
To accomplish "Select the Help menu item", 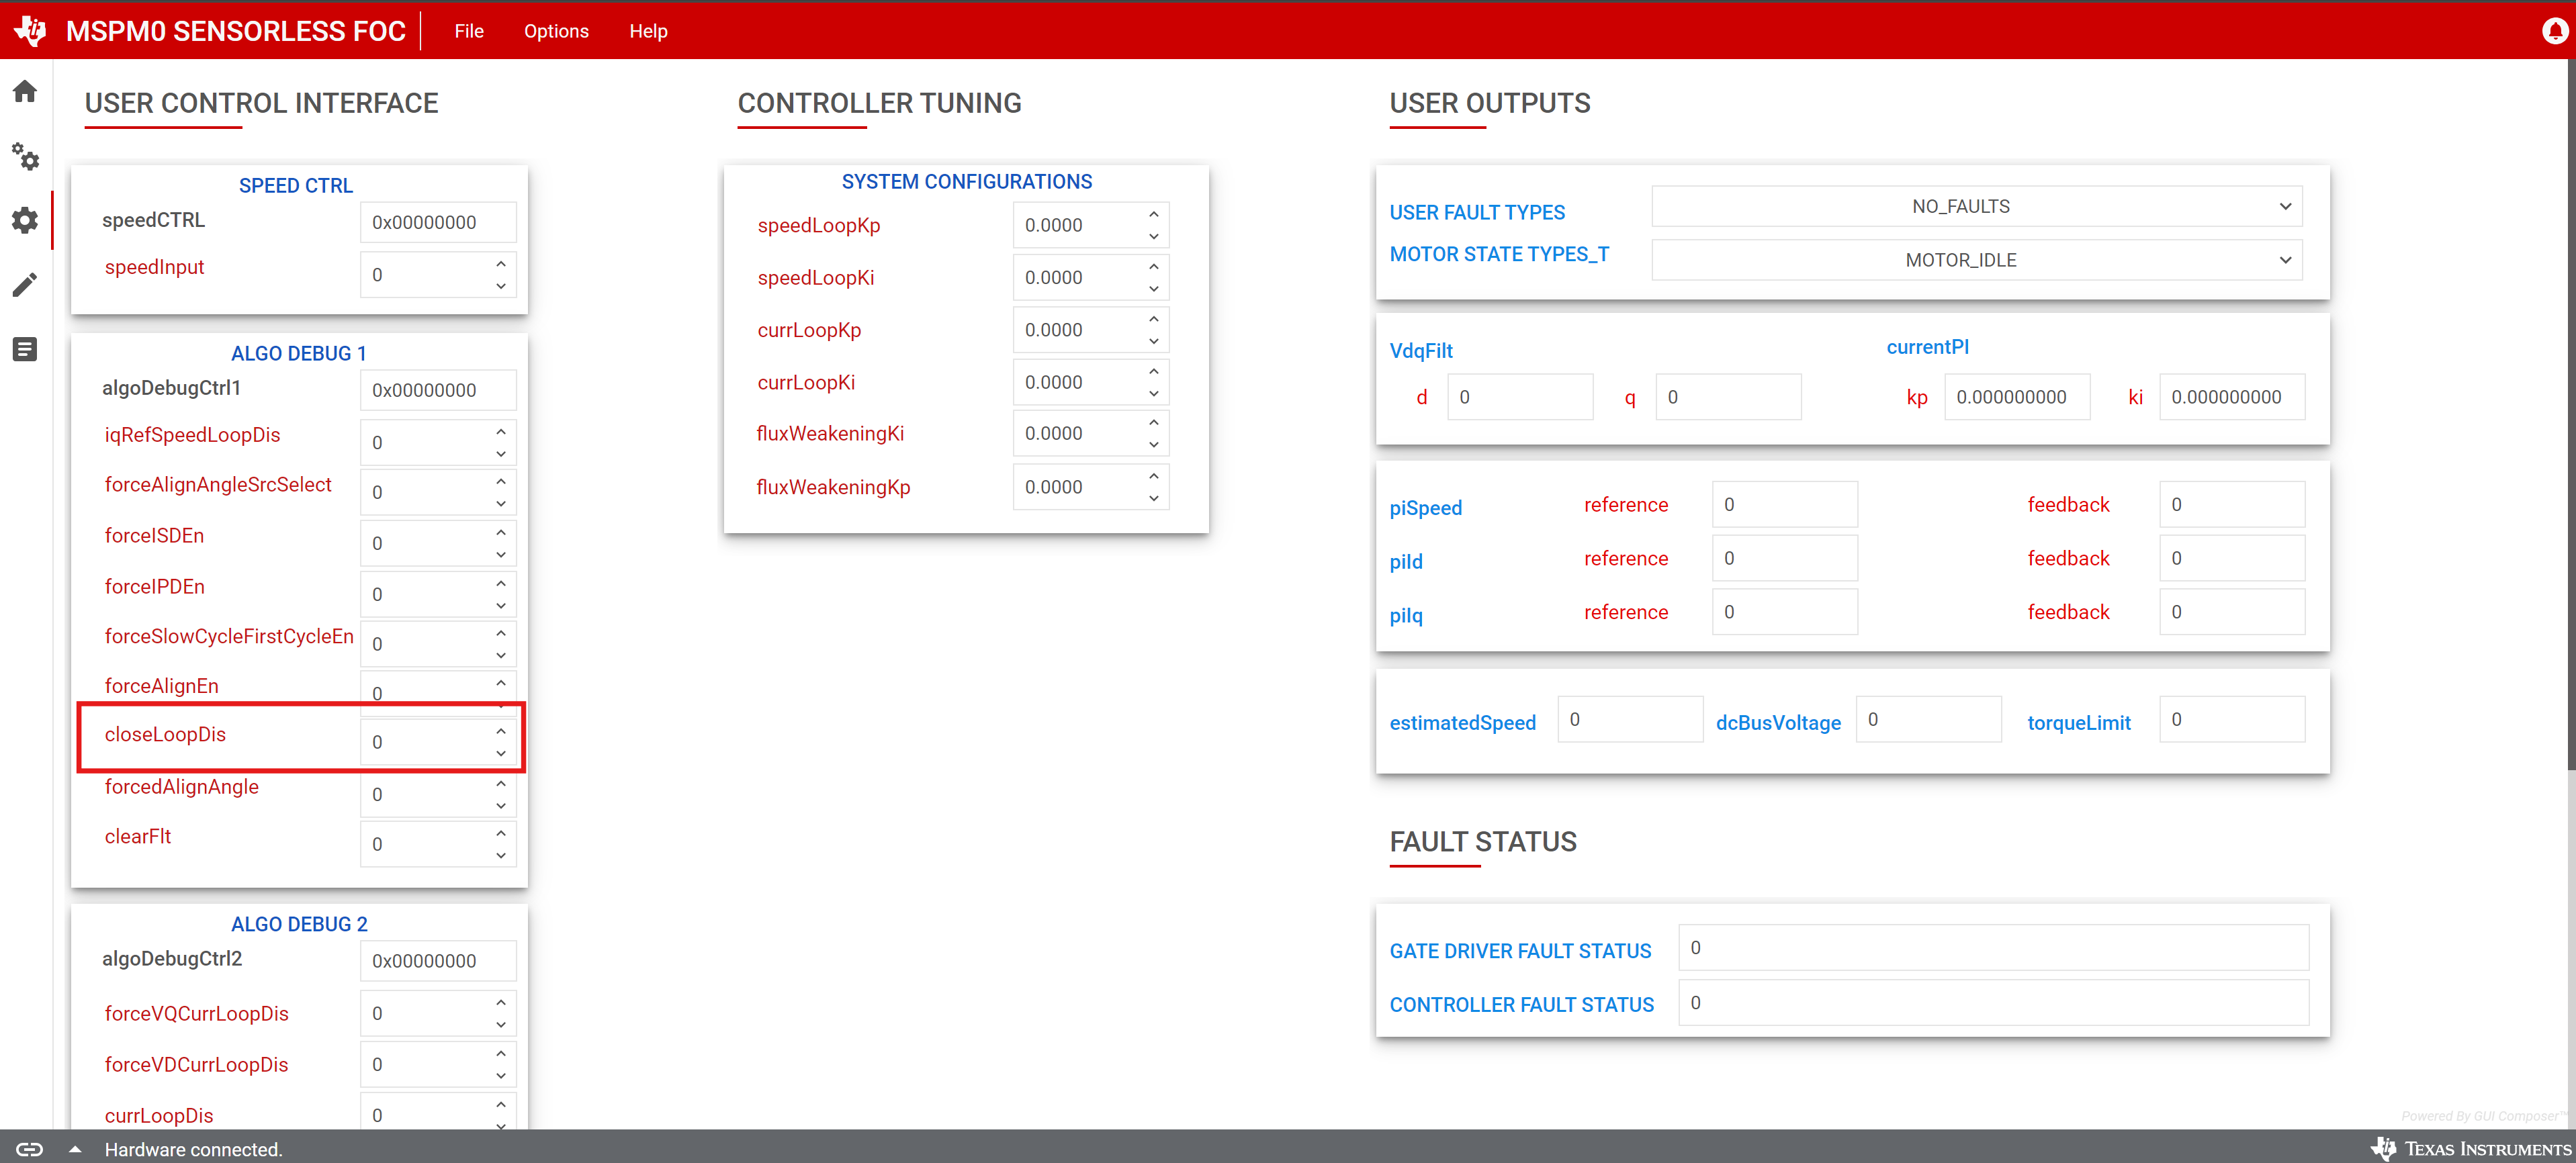I will tap(649, 30).
